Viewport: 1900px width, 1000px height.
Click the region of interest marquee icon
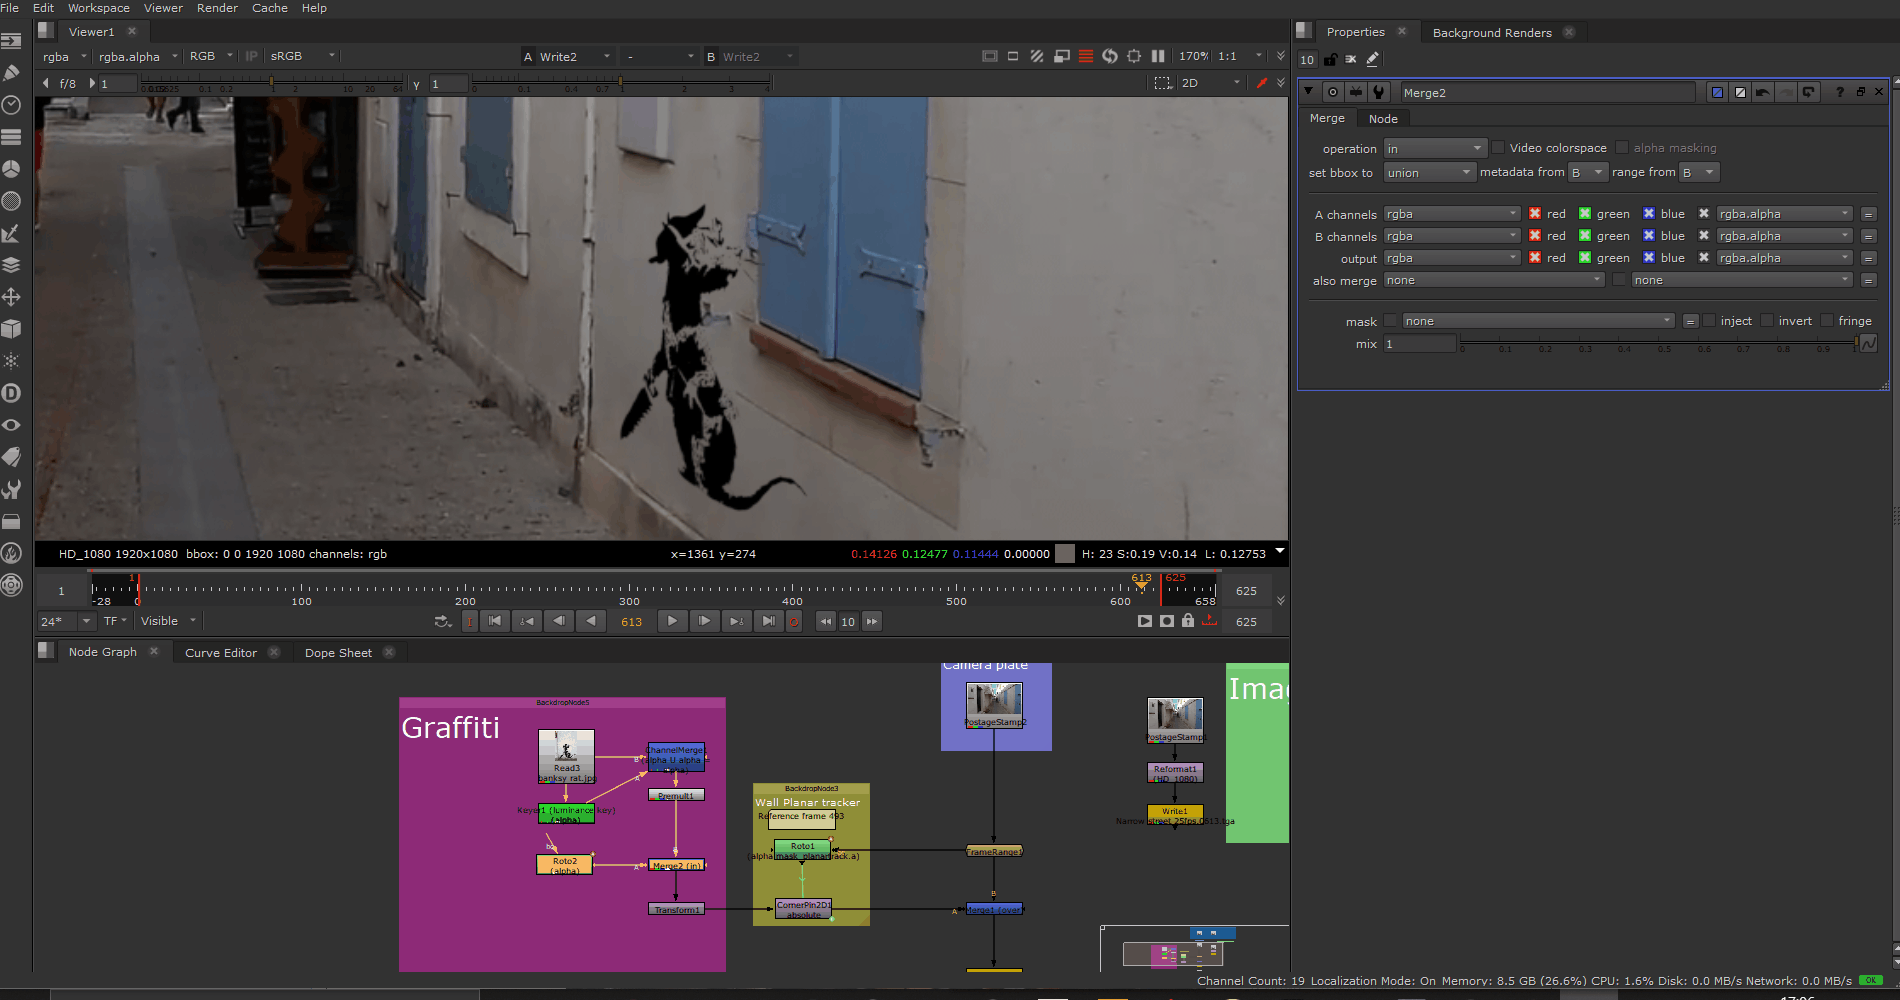1163,83
